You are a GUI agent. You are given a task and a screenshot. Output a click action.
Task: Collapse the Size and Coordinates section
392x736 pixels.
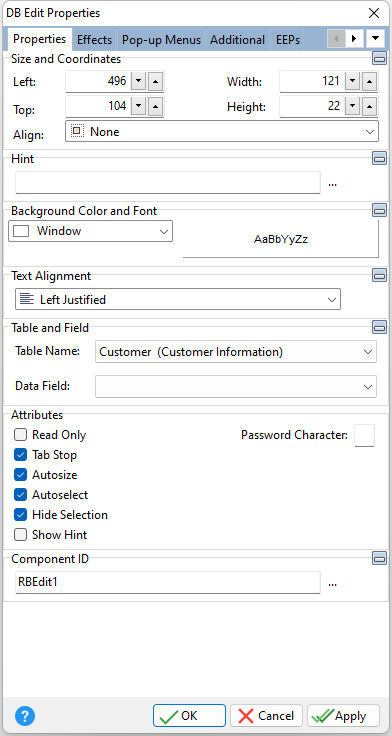click(x=379, y=58)
